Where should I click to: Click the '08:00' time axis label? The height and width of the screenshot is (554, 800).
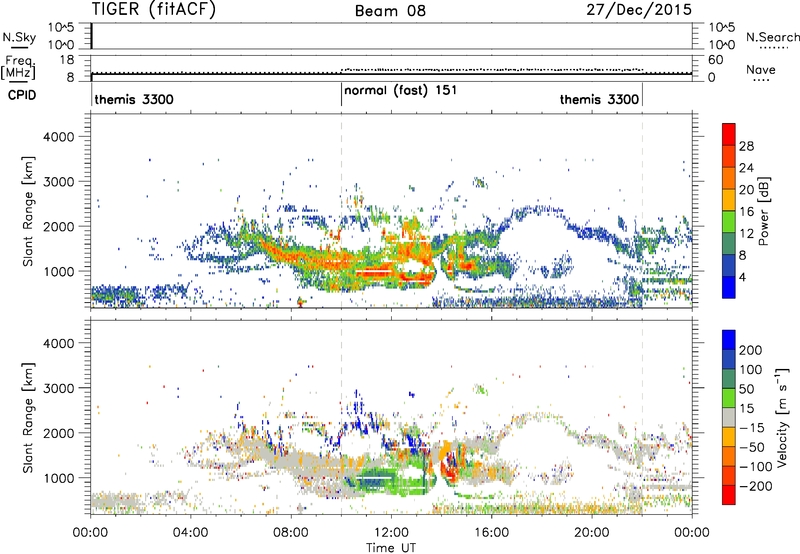click(291, 533)
